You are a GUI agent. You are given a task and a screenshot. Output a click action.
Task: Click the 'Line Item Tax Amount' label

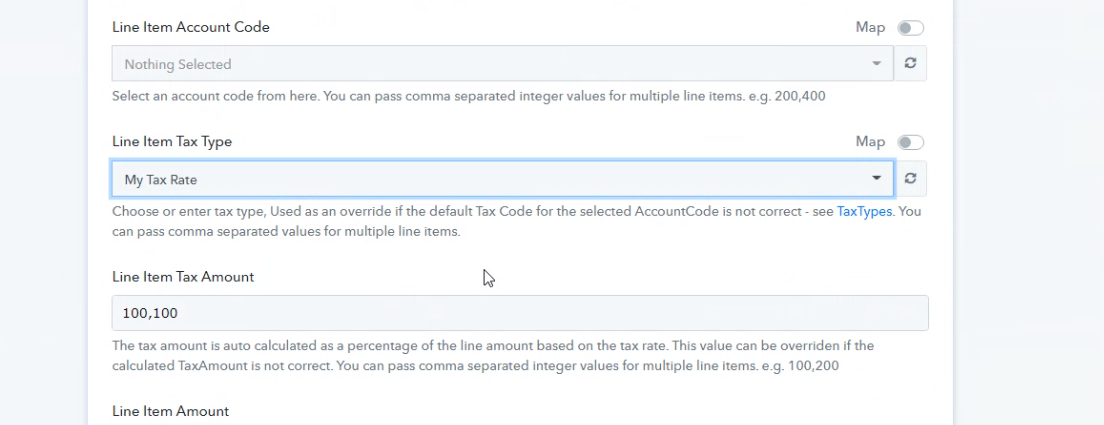pos(183,277)
